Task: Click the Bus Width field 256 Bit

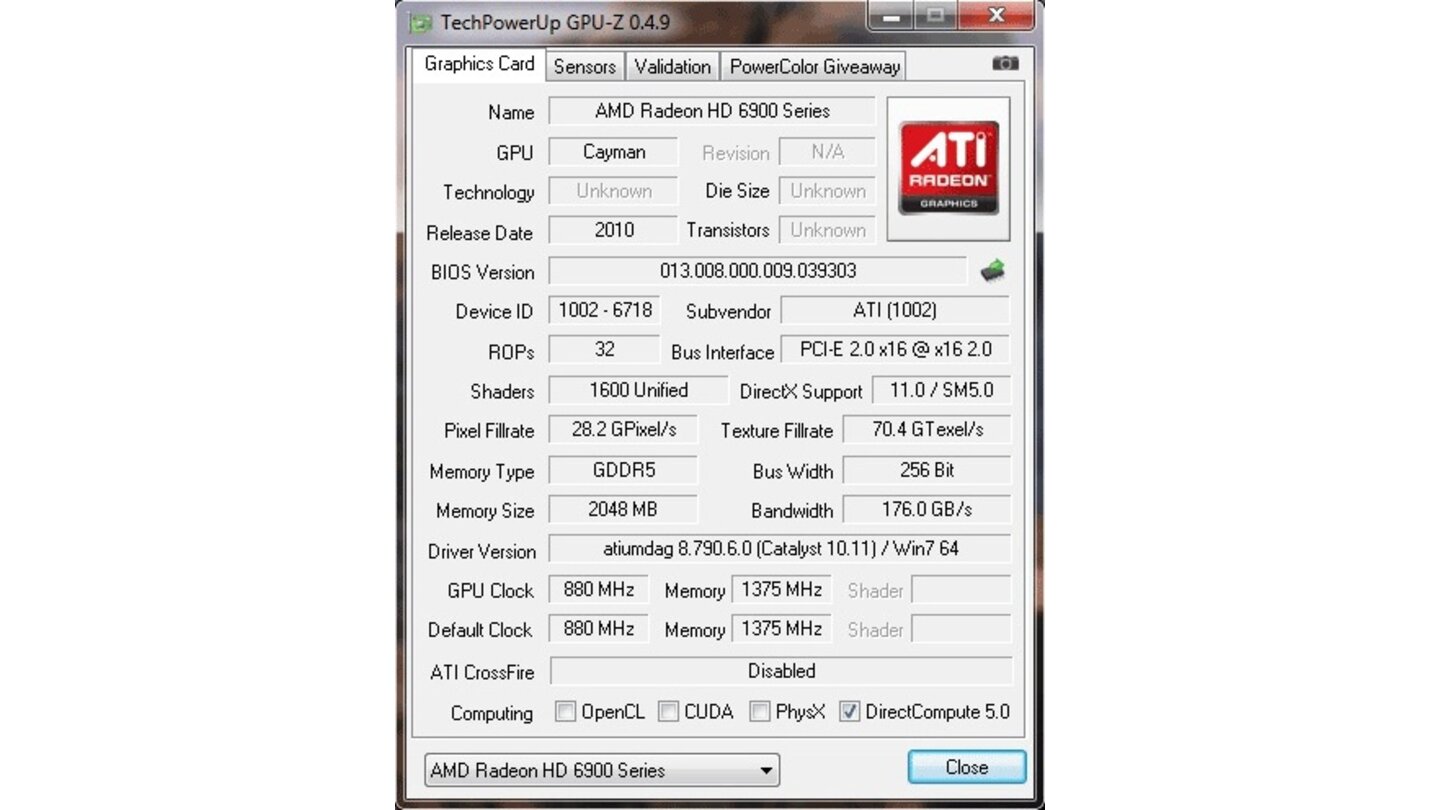Action: tap(927, 470)
